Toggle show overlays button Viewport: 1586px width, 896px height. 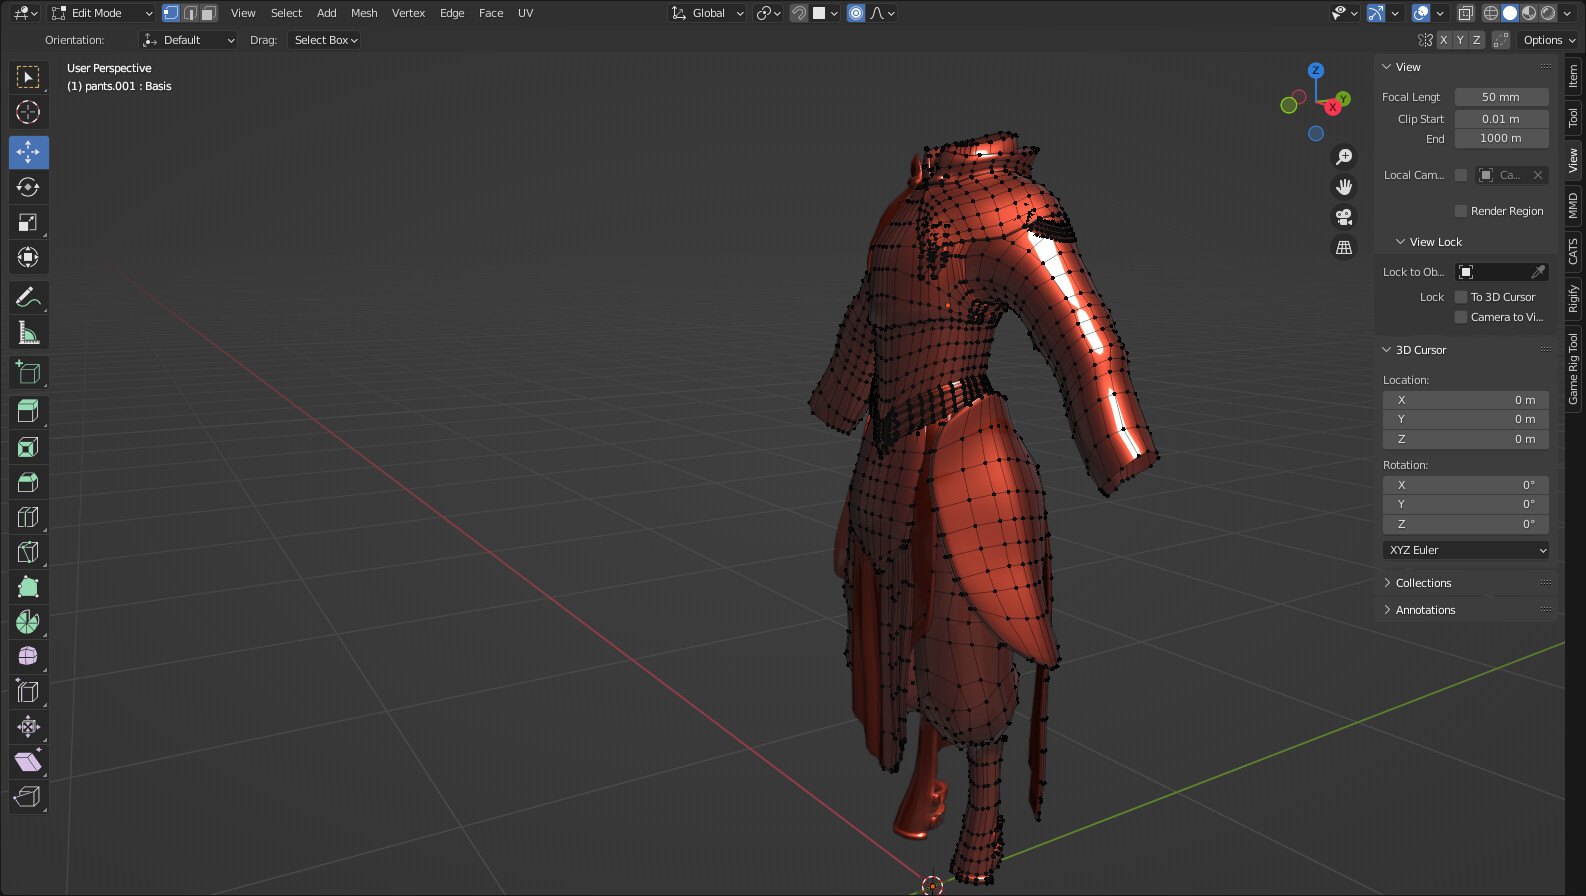[x=1421, y=13]
